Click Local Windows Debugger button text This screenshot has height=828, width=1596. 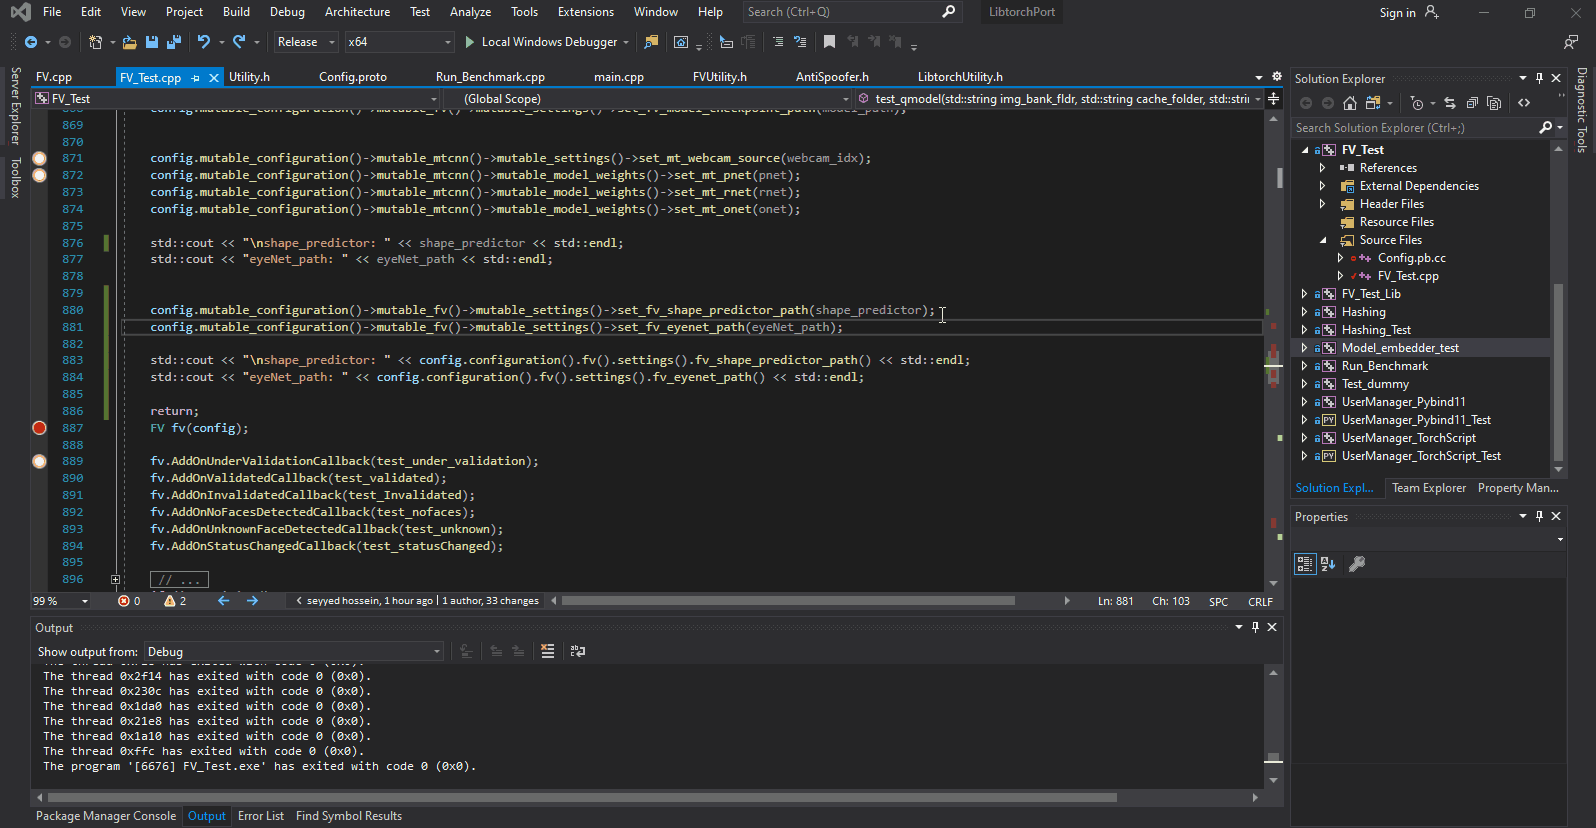[x=549, y=42]
